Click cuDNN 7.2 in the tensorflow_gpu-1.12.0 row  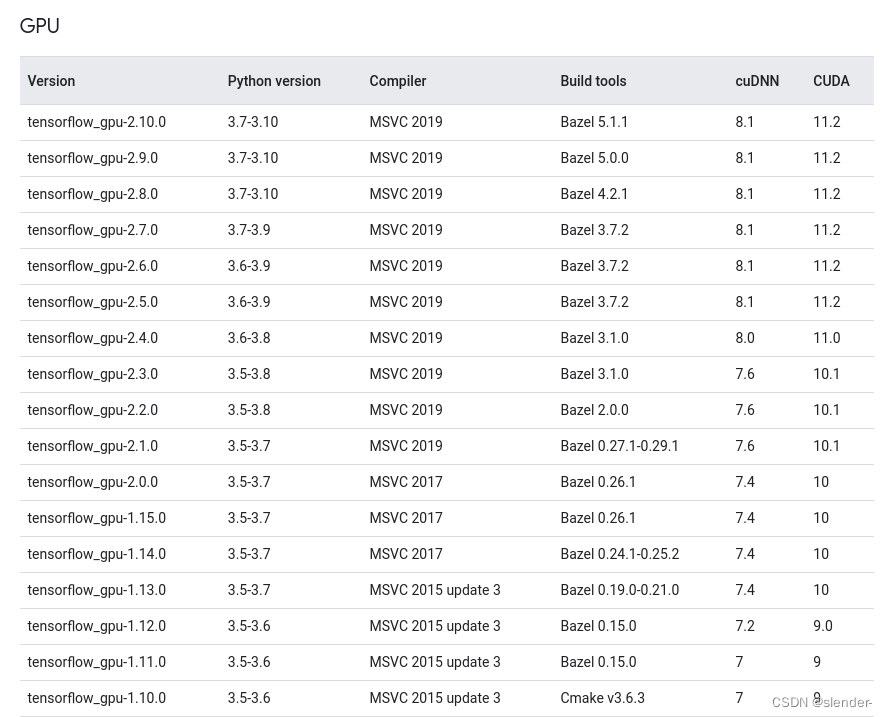click(x=744, y=626)
